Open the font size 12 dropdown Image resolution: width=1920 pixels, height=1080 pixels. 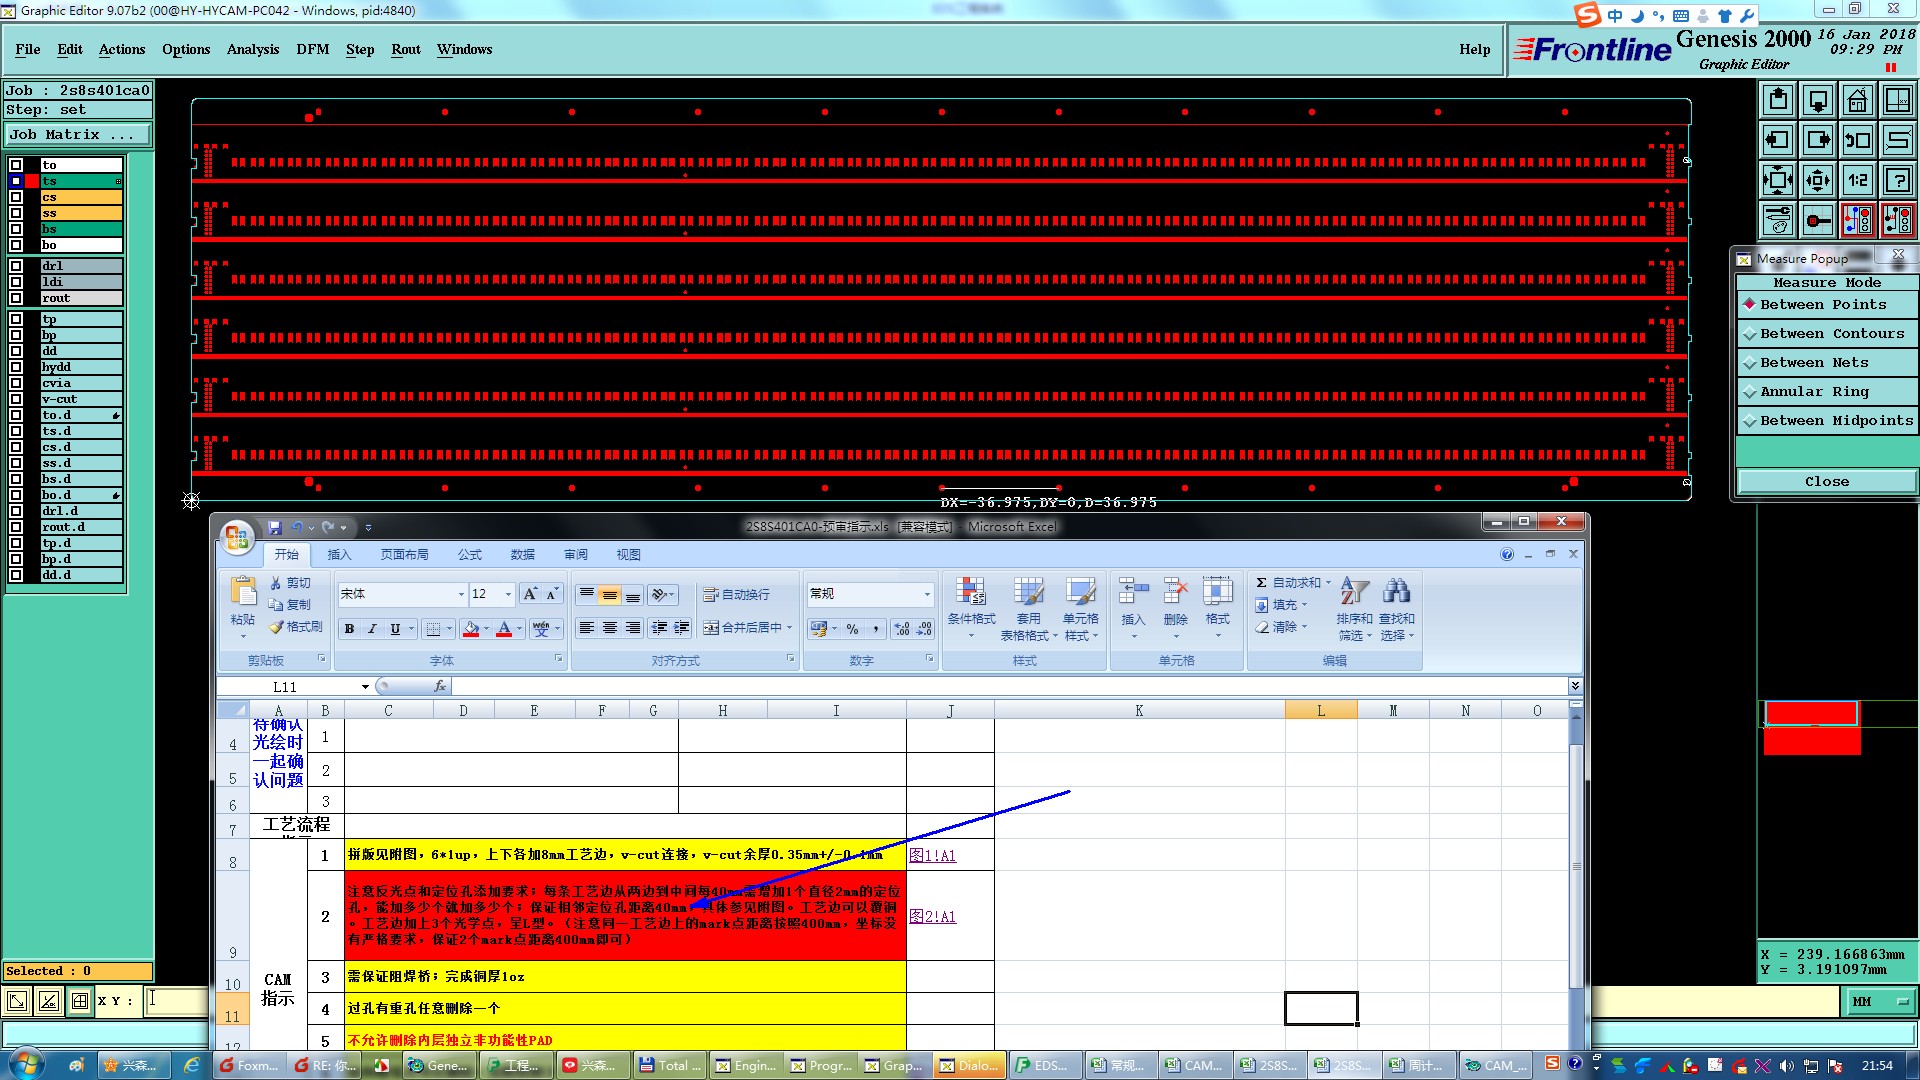(x=508, y=594)
